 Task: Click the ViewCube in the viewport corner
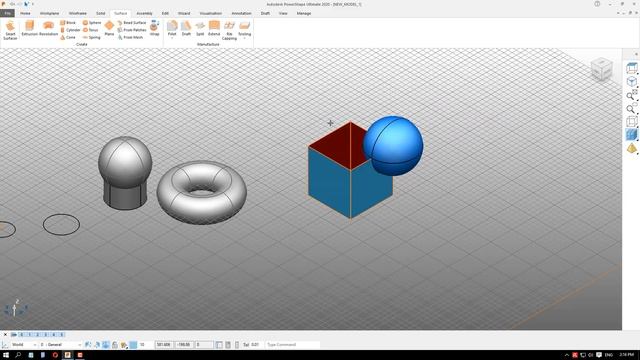[601, 69]
